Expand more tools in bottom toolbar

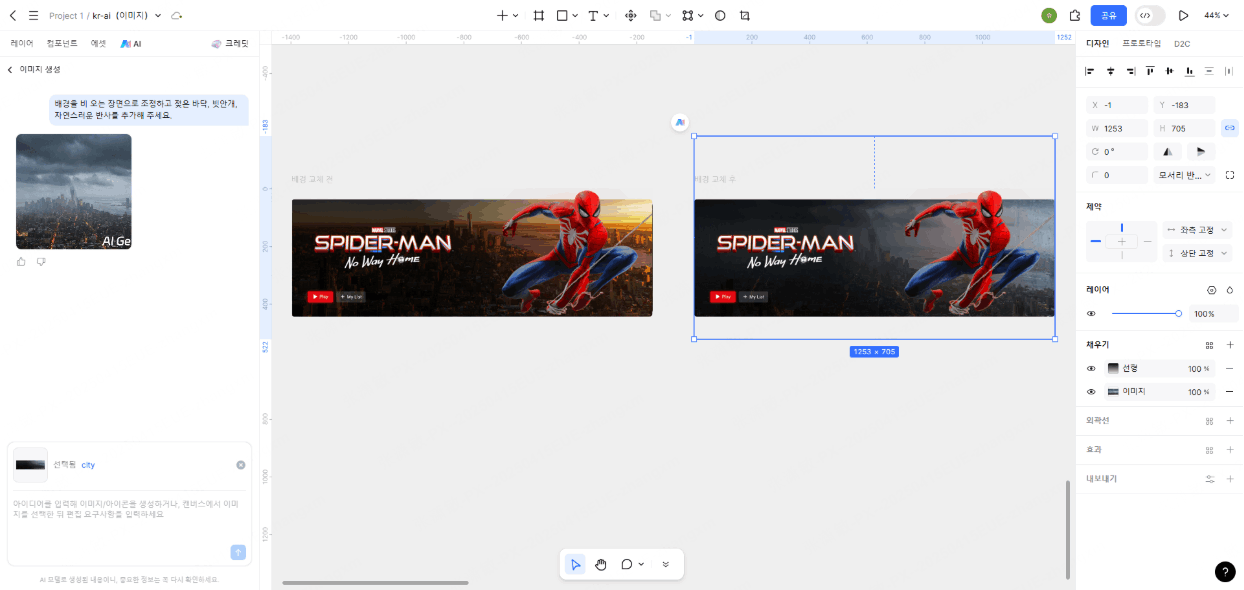point(665,564)
